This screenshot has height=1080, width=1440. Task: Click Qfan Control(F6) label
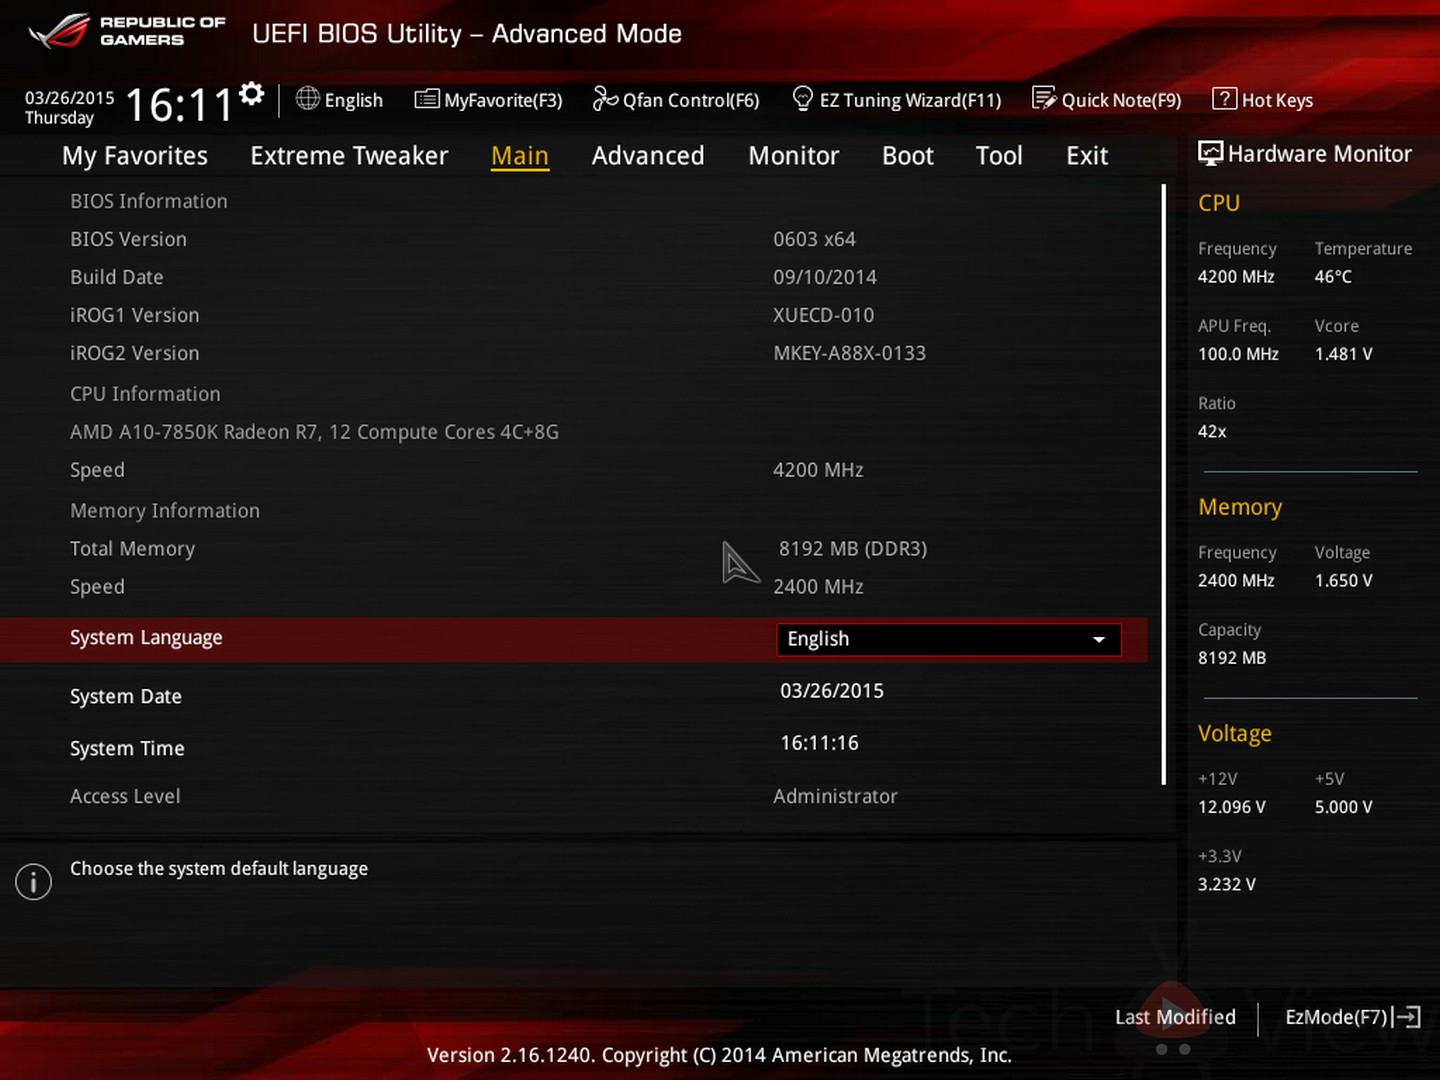click(691, 100)
